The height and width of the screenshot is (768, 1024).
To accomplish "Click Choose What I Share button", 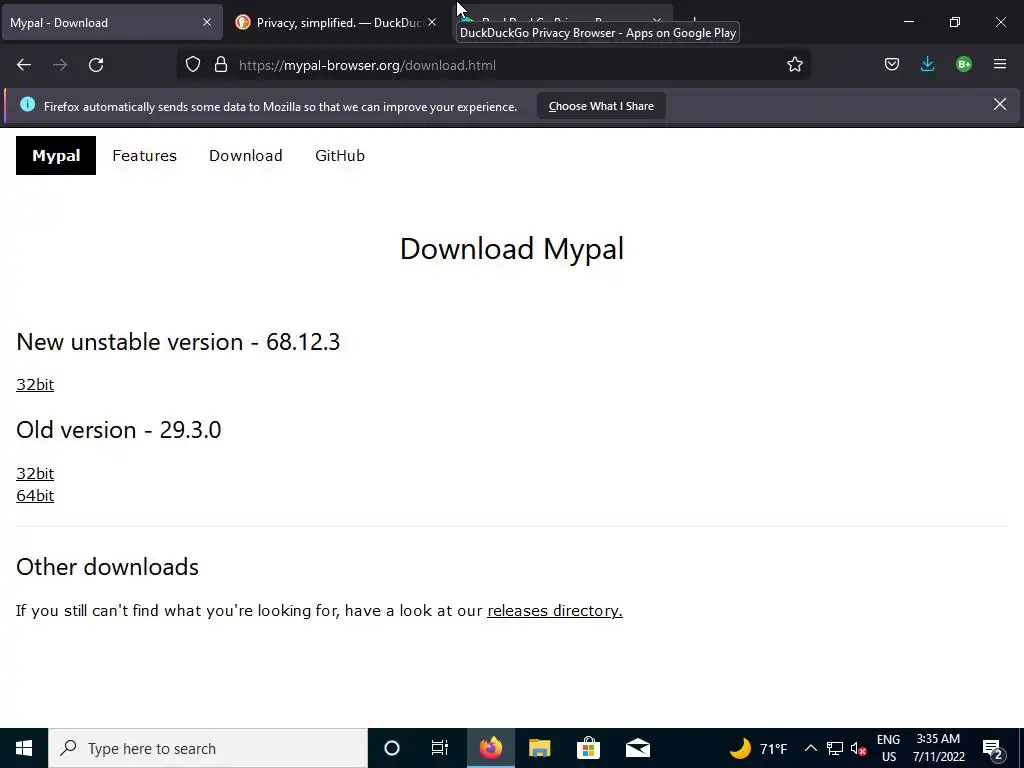I will [x=601, y=106].
